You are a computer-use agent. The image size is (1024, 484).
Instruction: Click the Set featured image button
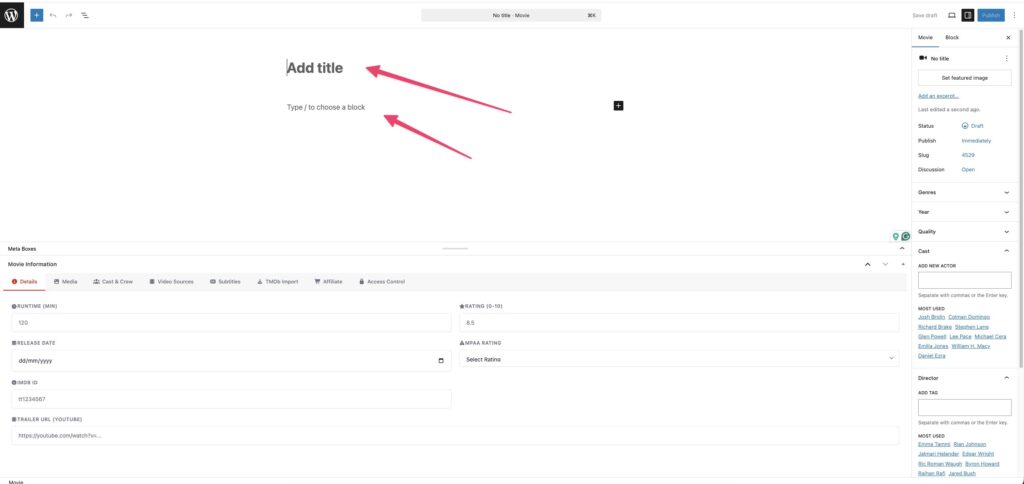[964, 77]
